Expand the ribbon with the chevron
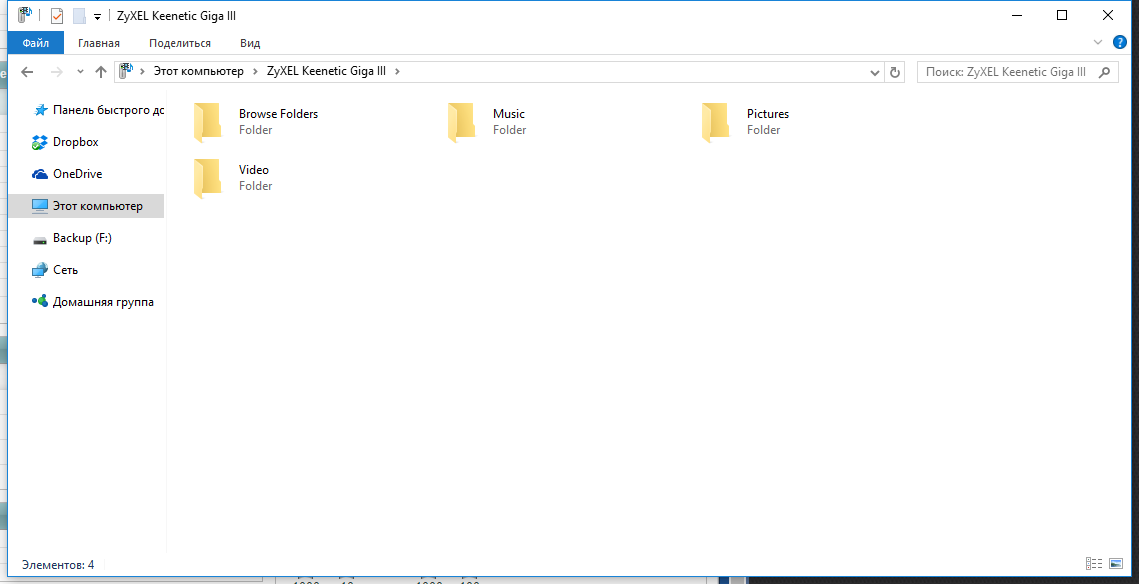The width and height of the screenshot is (1139, 584). tap(1098, 42)
